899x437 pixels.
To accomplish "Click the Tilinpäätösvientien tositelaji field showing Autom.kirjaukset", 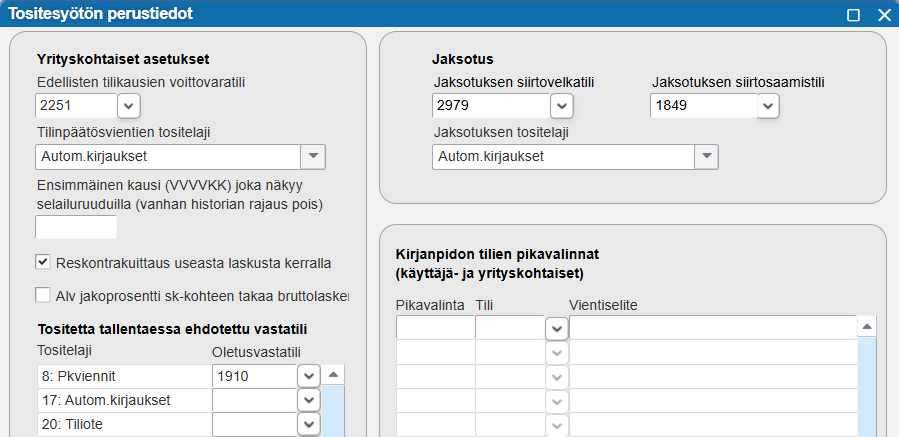I will (x=168, y=157).
